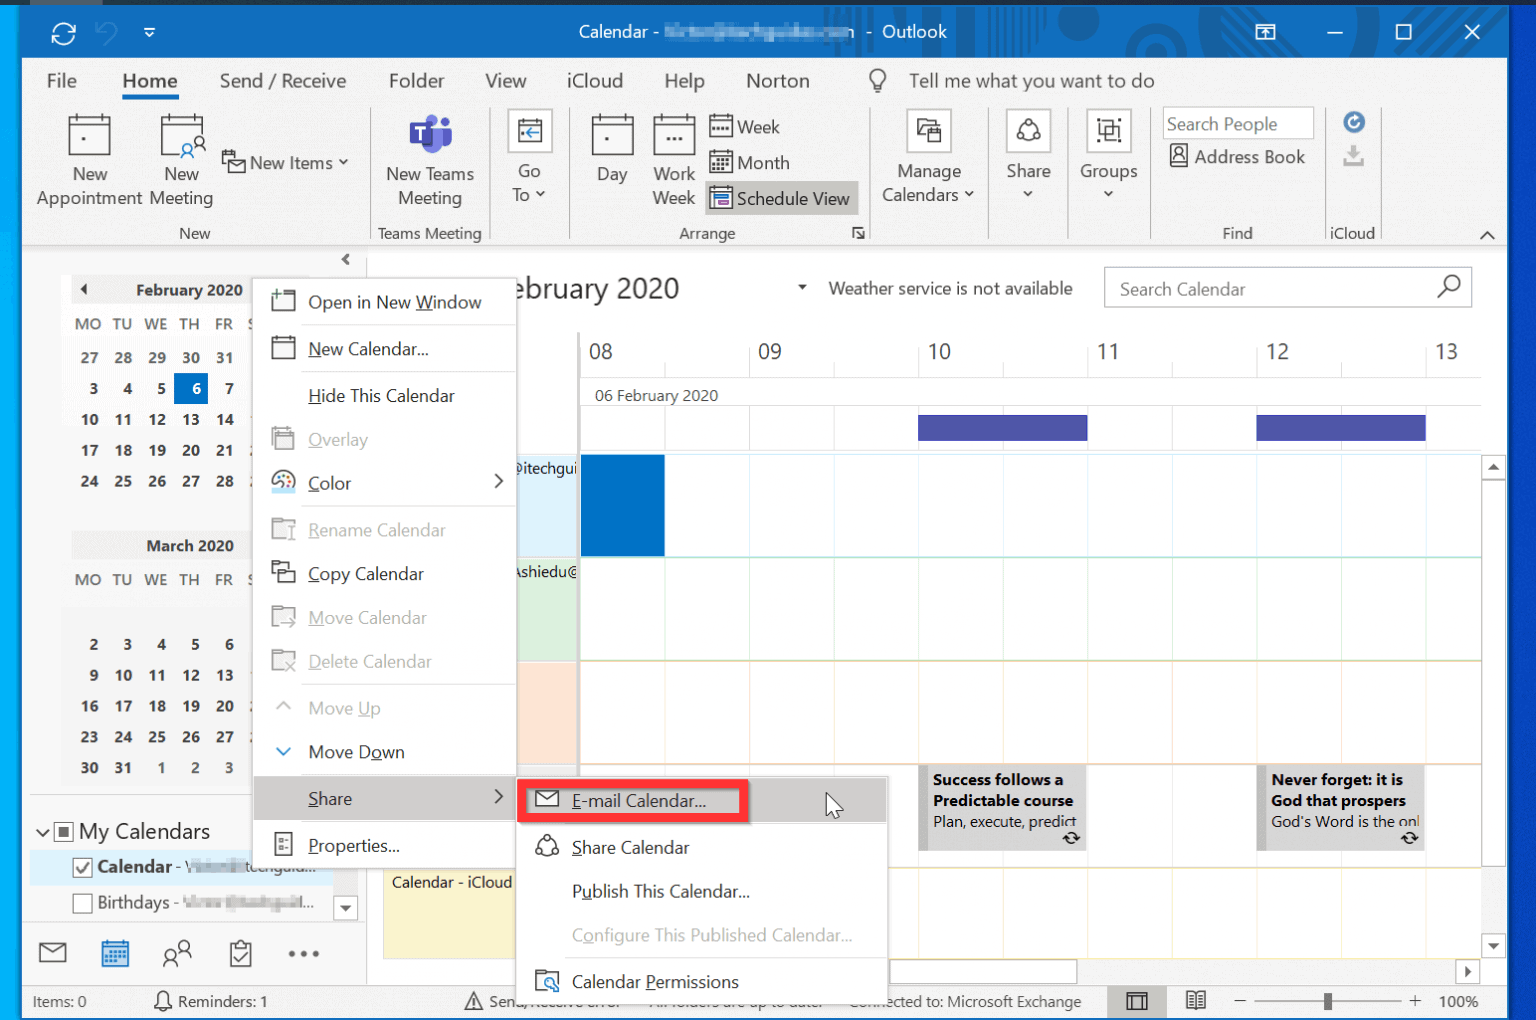This screenshot has width=1536, height=1020.
Task: Choose Copy Calendar
Action: pos(384,574)
